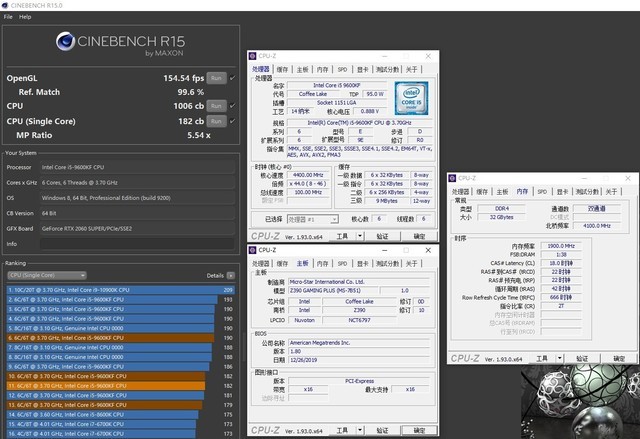Viewport: 640px width, 439px height.
Task: Select the 处理器 tab in the mainboard CPU-Z window
Action: (x=261, y=264)
